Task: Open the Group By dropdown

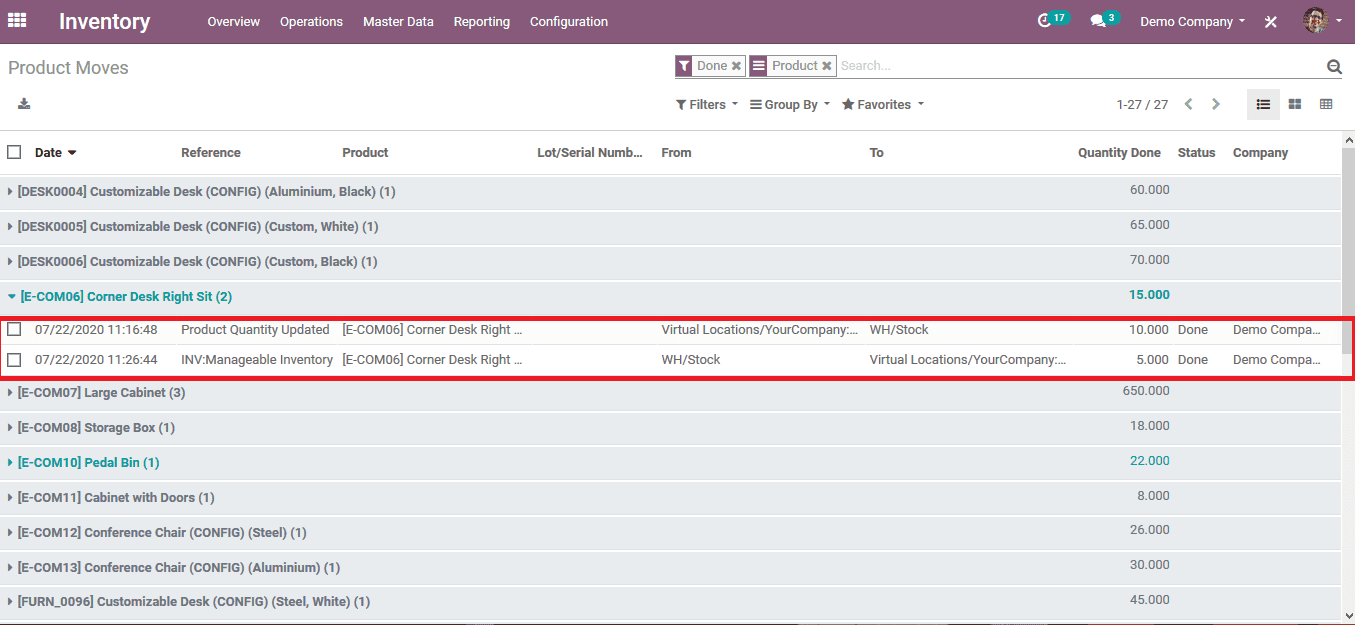Action: [790, 104]
